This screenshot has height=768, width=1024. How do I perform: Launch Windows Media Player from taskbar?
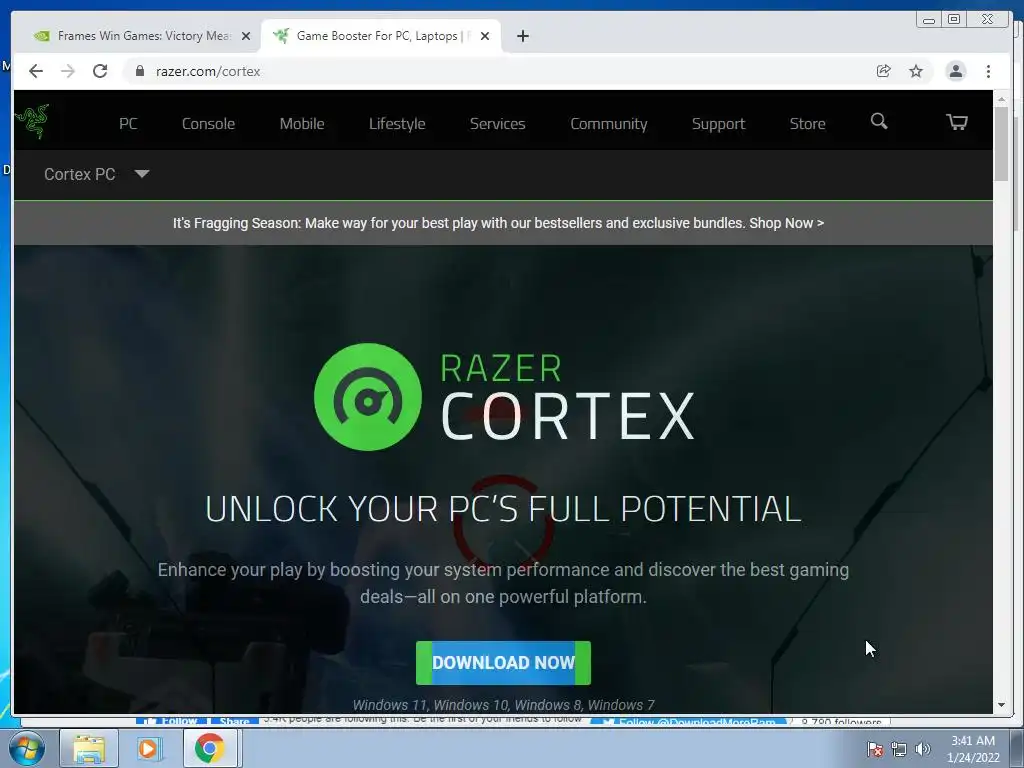coord(148,748)
